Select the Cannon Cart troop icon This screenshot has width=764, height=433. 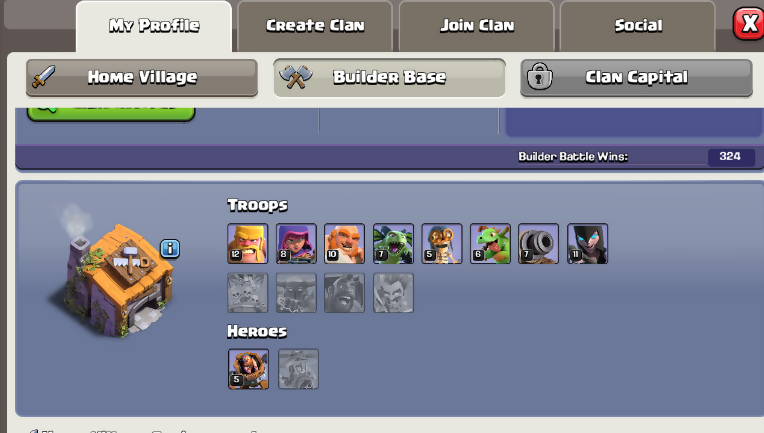(x=538, y=244)
